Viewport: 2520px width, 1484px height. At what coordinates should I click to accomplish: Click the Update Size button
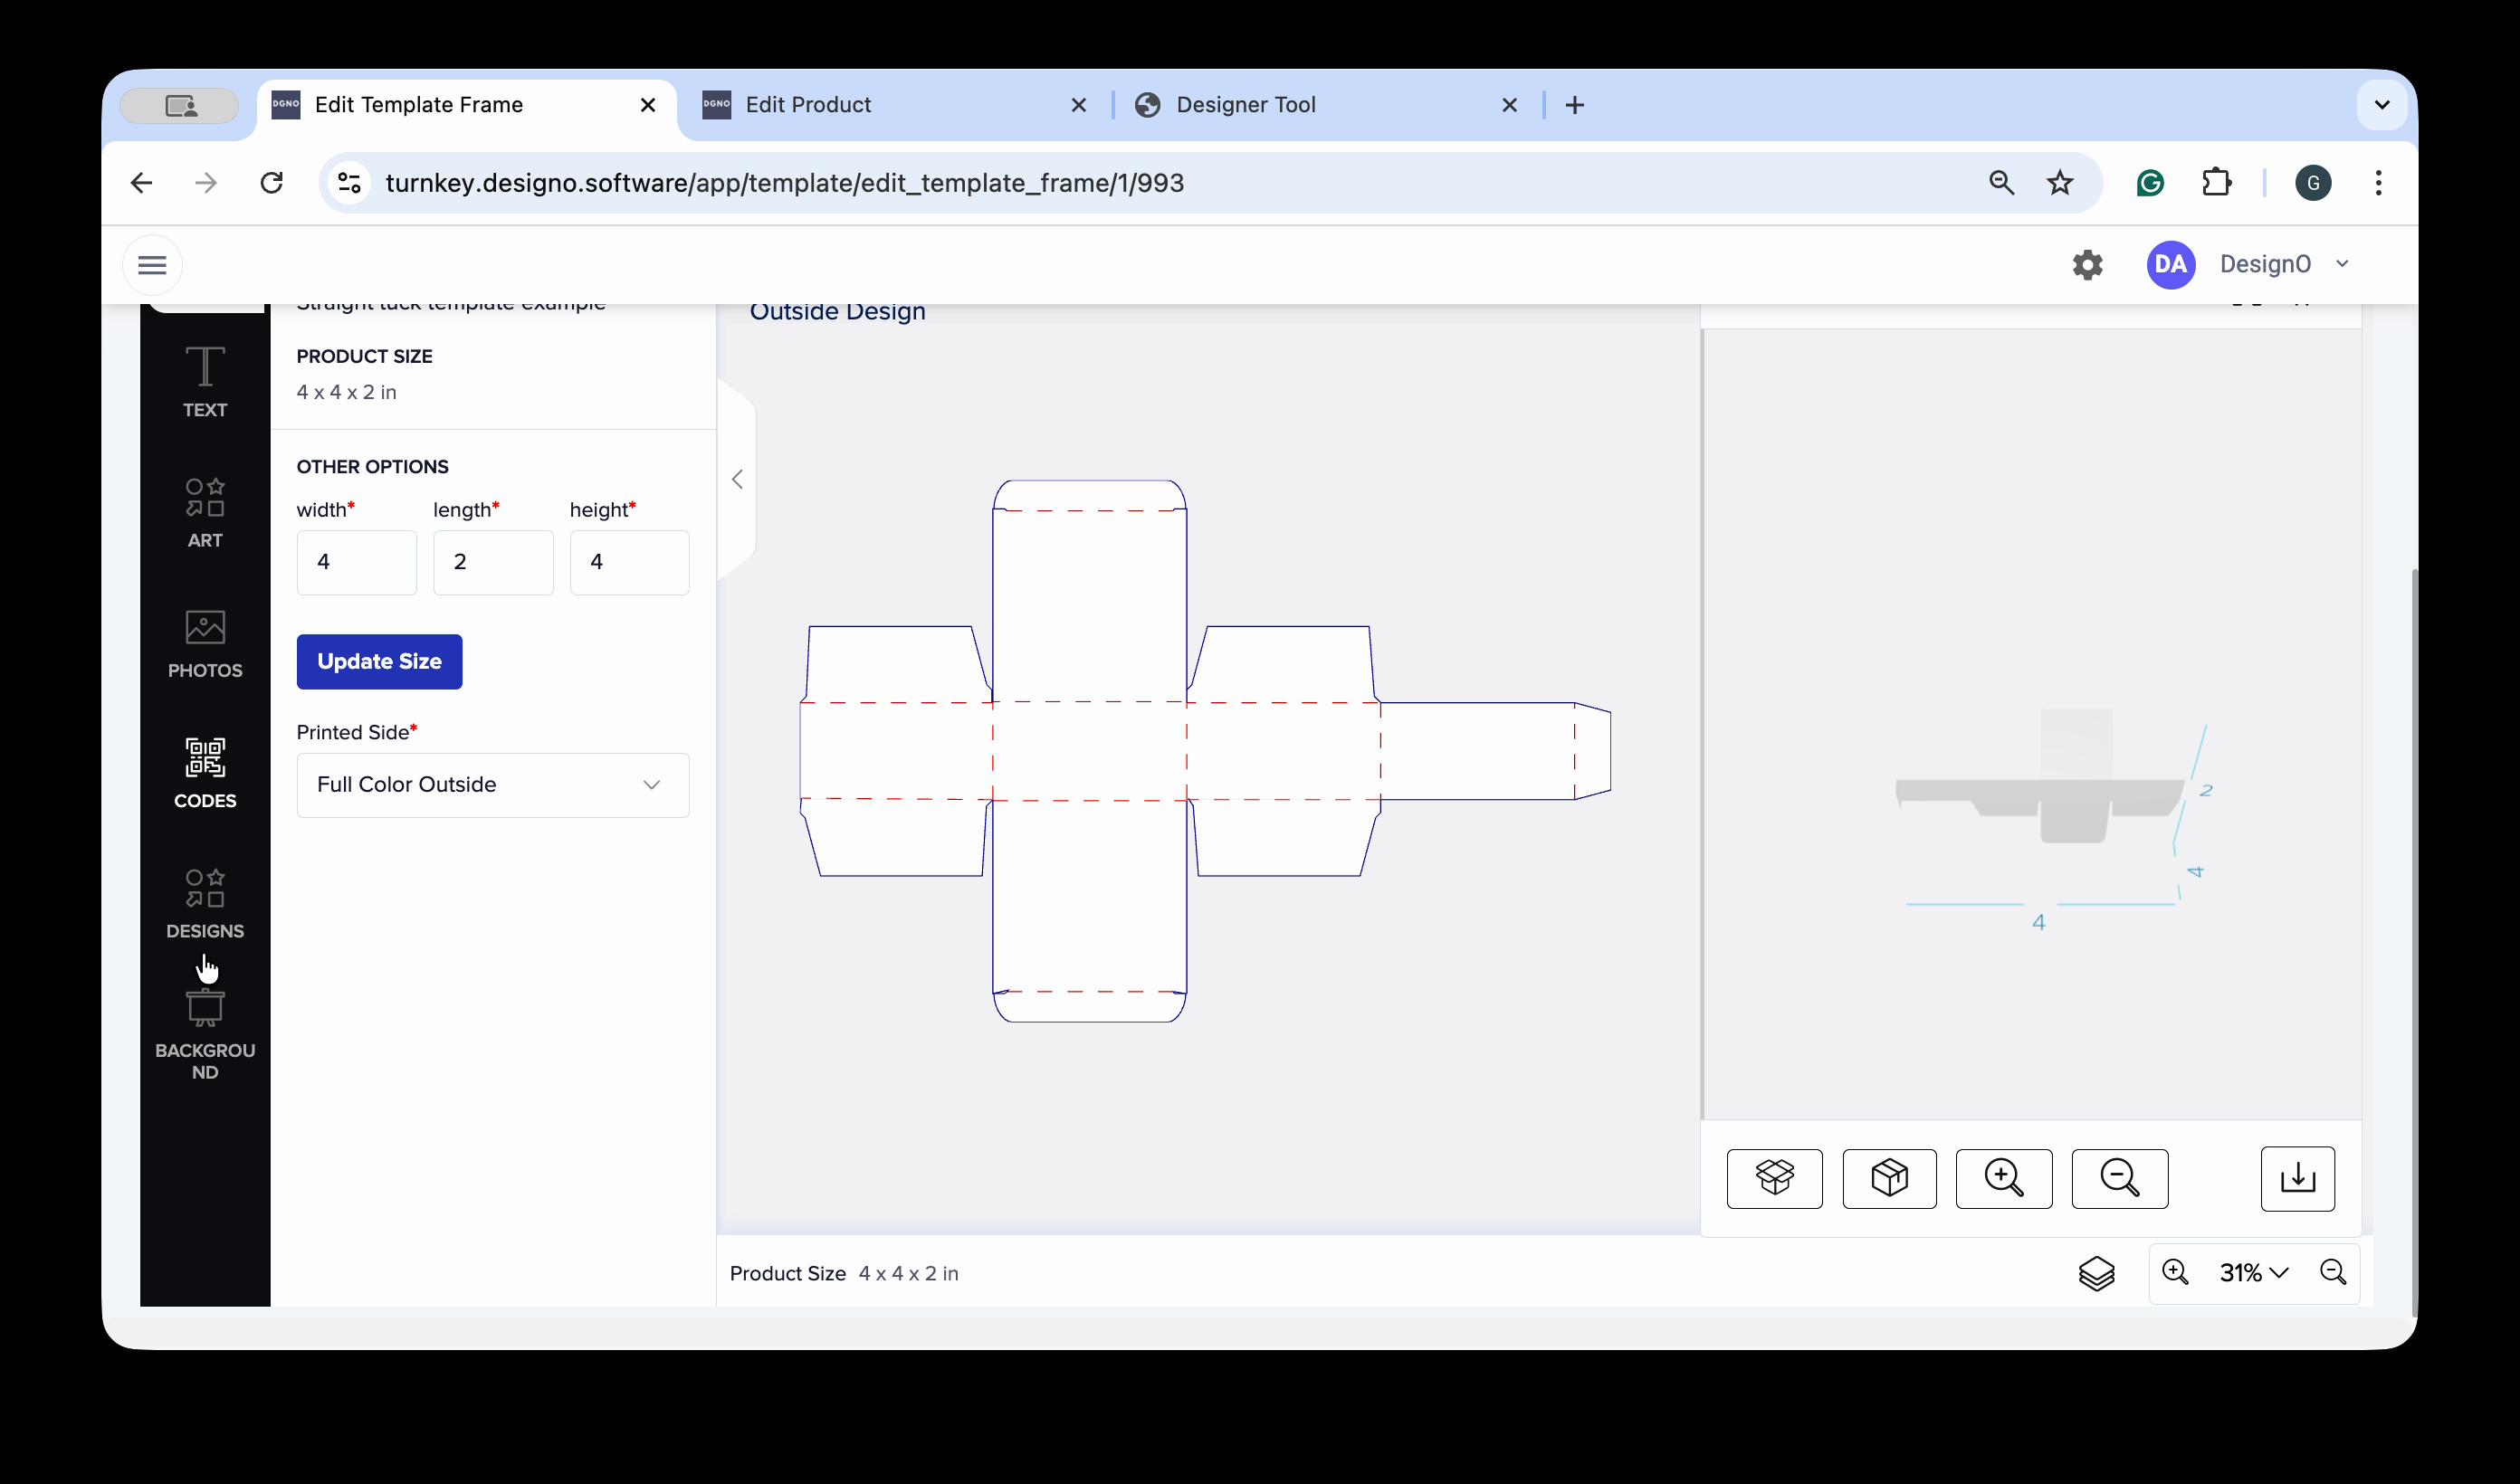379,661
